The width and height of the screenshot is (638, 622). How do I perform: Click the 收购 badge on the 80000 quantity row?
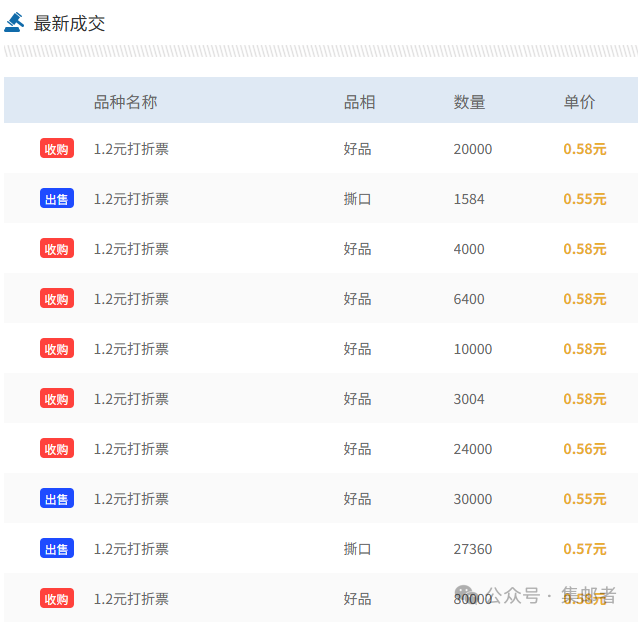click(x=57, y=598)
